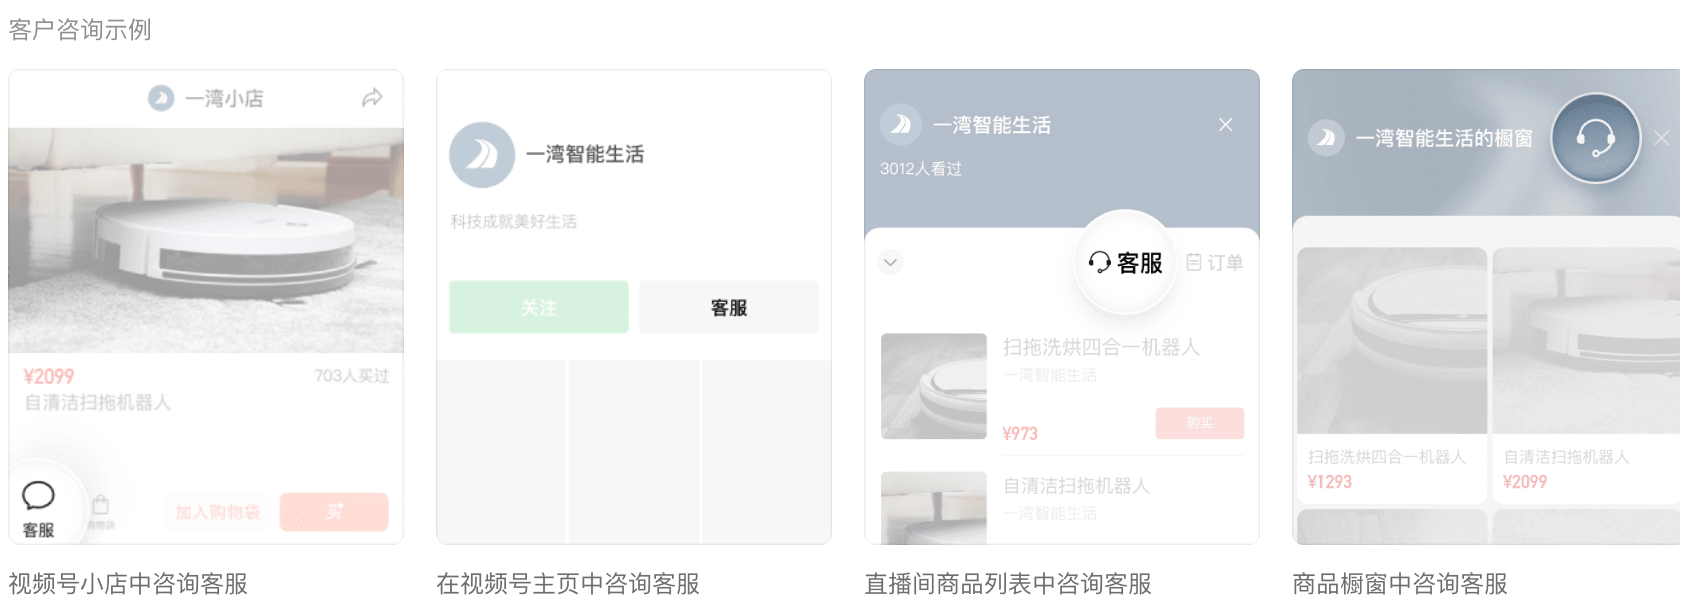Close the 一湾智能生活 livestream panel
The width and height of the screenshot is (1696, 612).
[x=1225, y=125]
